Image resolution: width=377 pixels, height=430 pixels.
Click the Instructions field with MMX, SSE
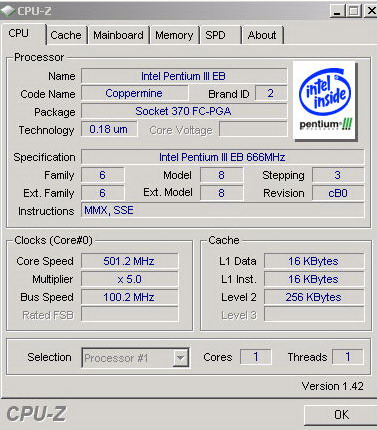tap(223, 210)
